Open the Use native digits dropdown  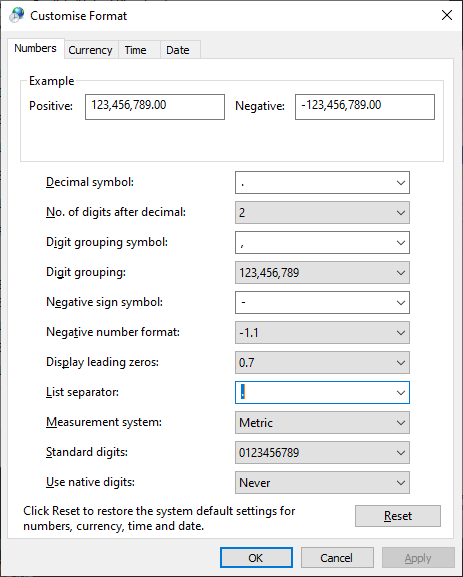(322, 483)
